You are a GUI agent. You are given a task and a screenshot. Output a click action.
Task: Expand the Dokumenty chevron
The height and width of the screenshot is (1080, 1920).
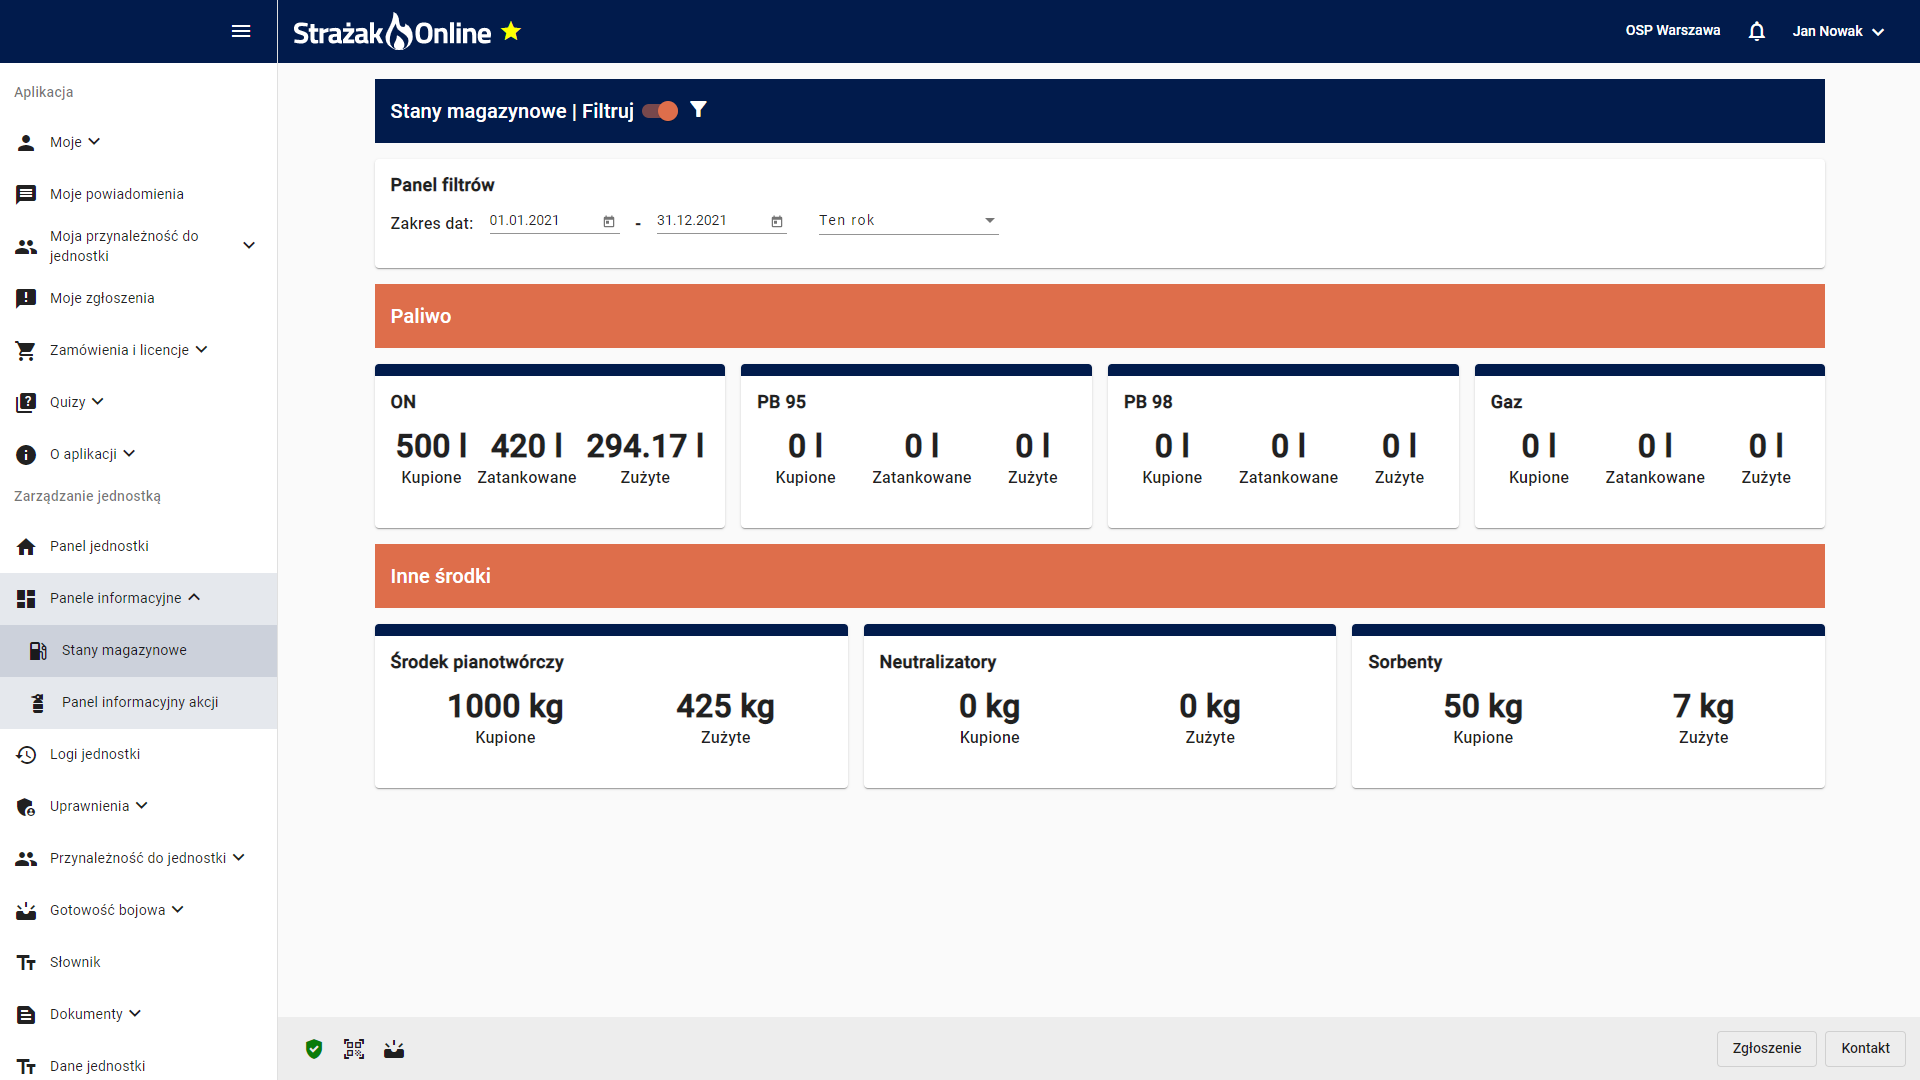coord(135,1014)
